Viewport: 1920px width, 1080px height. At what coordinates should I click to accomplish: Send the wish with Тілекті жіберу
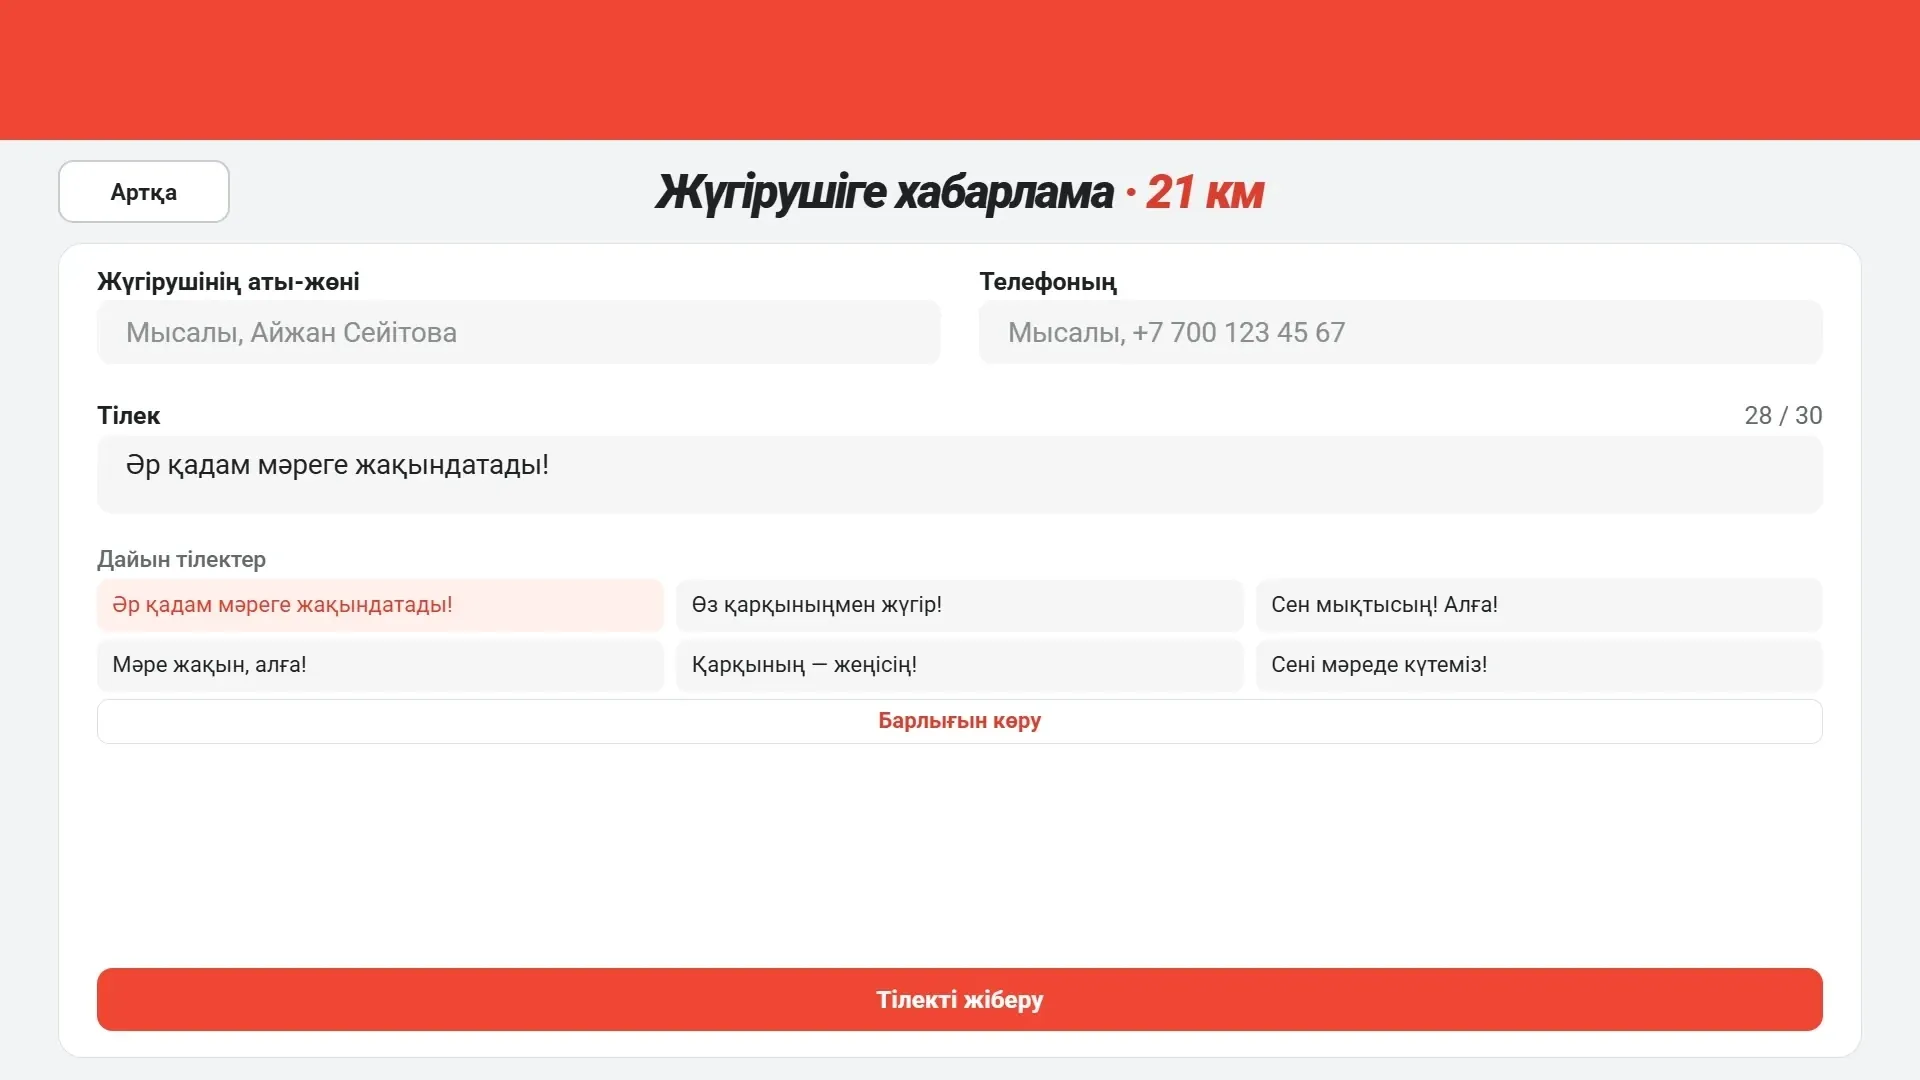click(959, 999)
